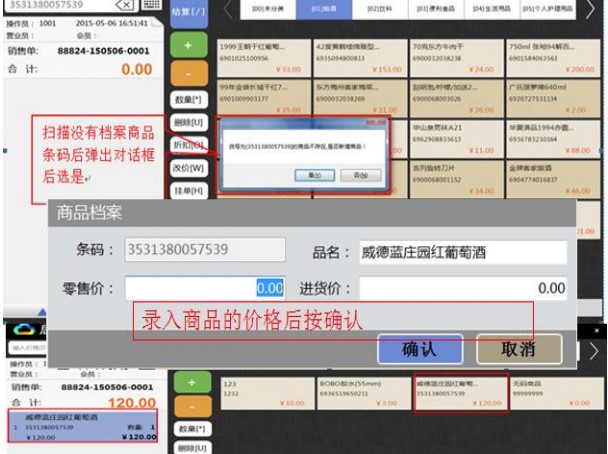Cancel the product record with 取消
The image size is (608, 454).
tap(519, 349)
